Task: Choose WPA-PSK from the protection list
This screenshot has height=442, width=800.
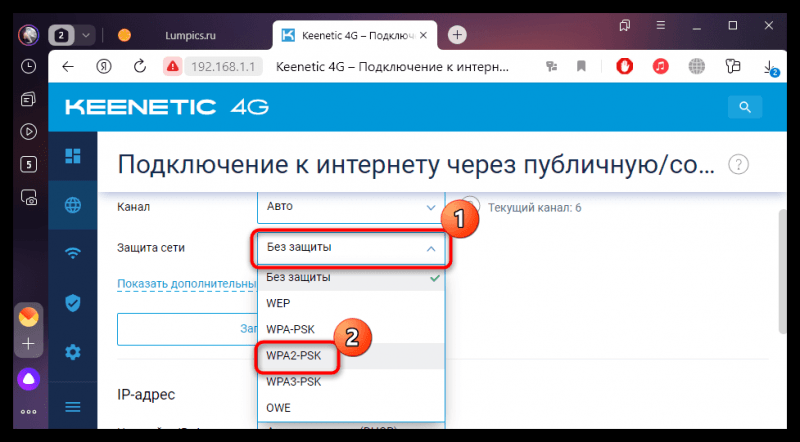Action: [x=351, y=330]
